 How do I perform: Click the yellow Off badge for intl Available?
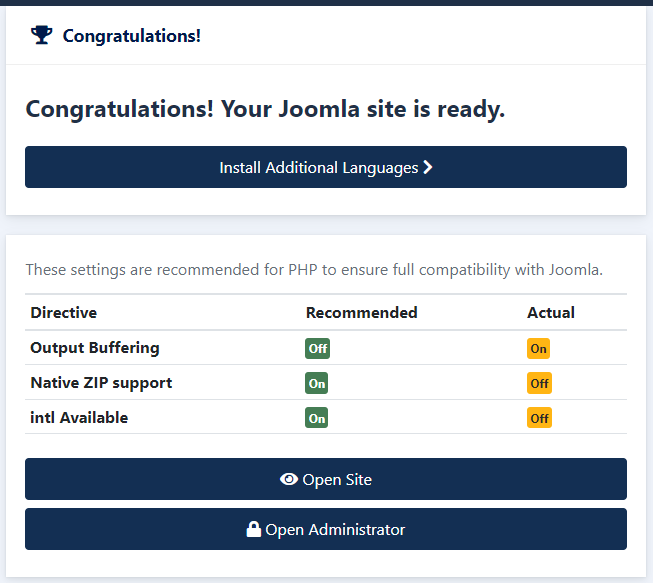click(539, 418)
